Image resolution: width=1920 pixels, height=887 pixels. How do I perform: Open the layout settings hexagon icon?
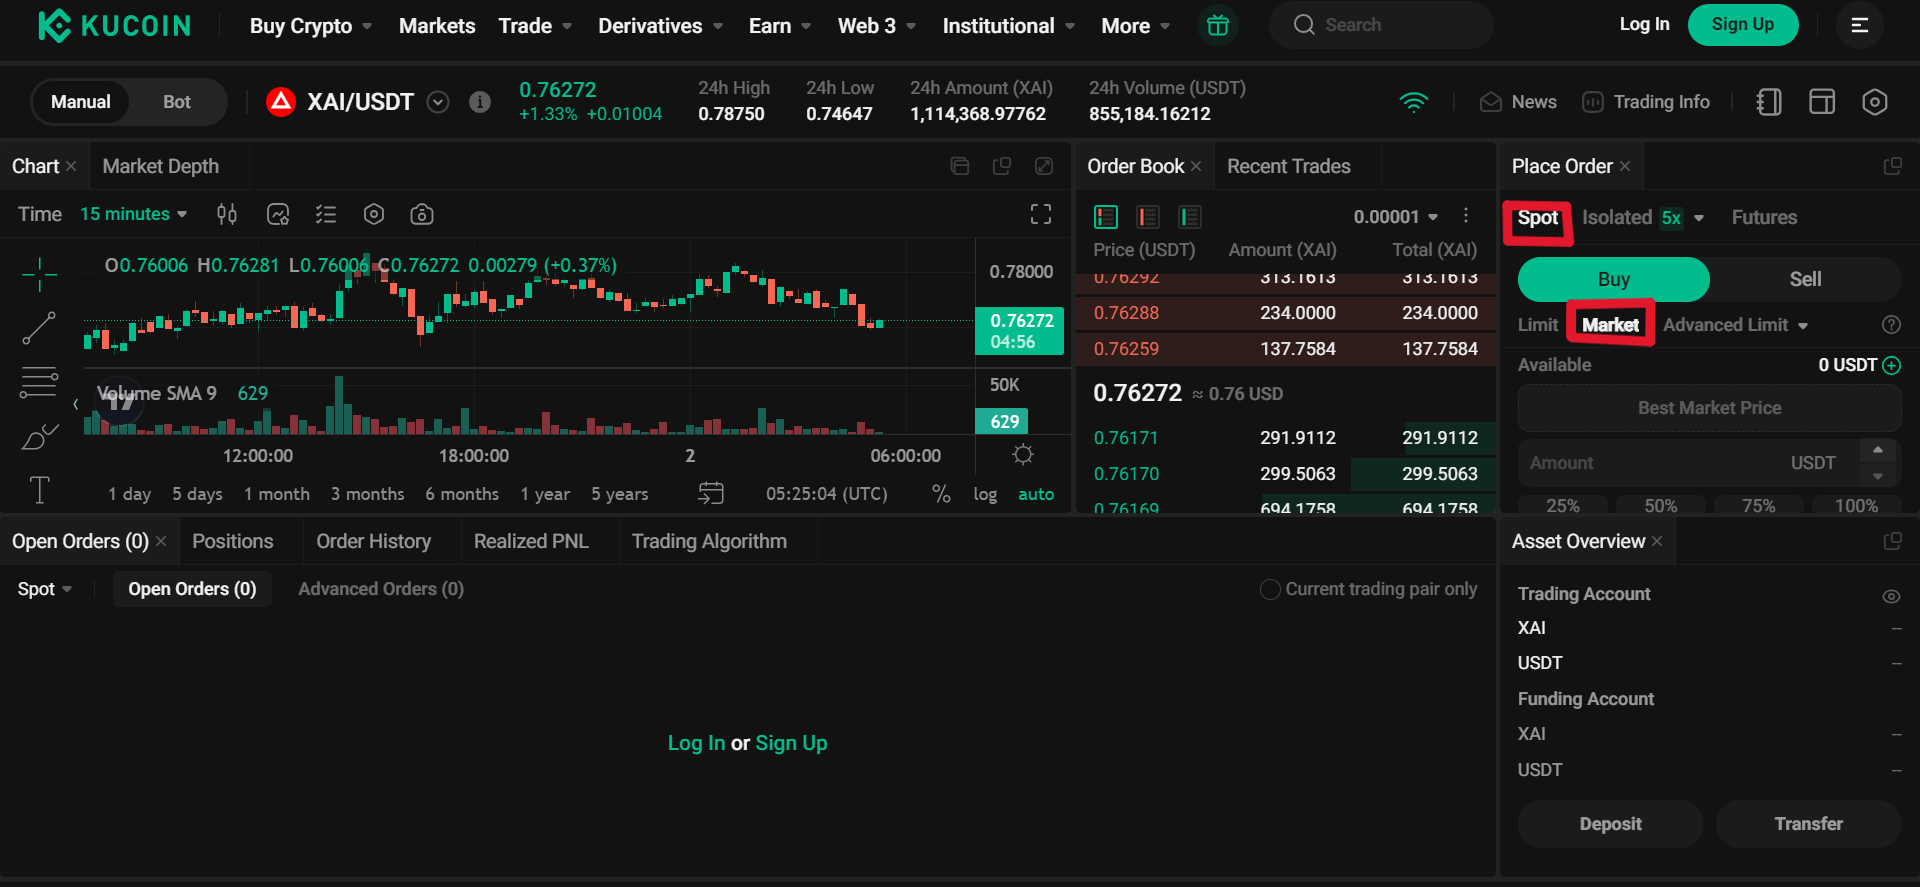pyautogui.click(x=1875, y=102)
